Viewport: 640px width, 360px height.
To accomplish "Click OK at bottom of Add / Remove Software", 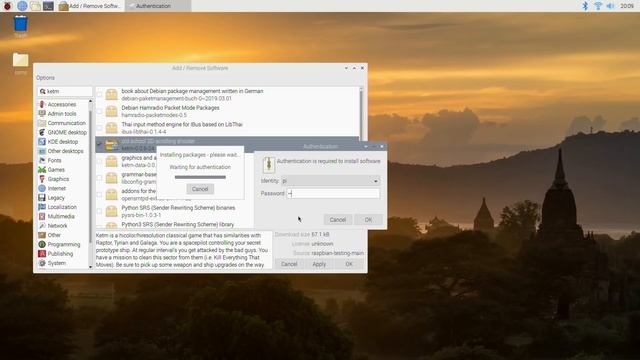I will 349,264.
